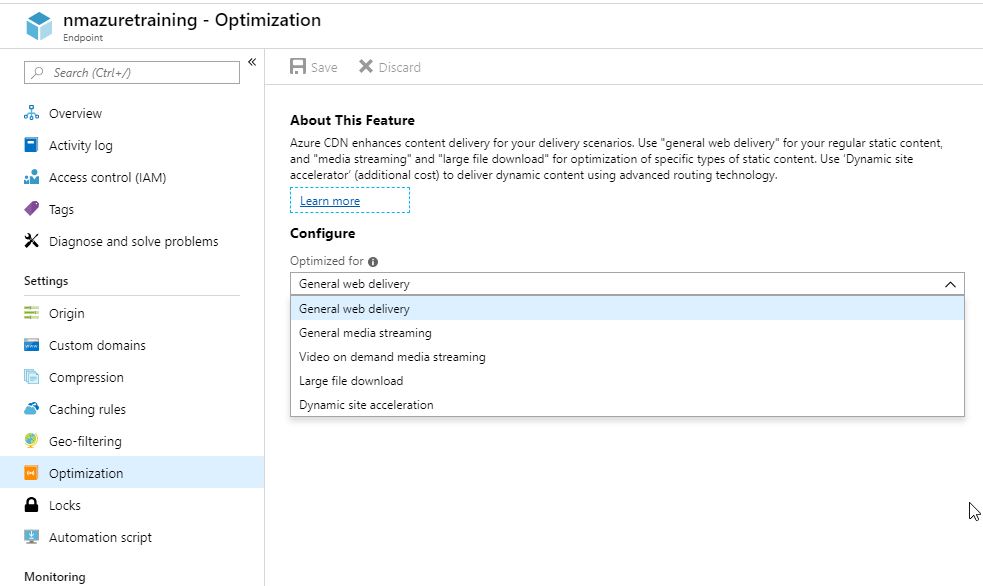Click the Tags icon
This screenshot has width=983, height=586.
pyautogui.click(x=31, y=209)
